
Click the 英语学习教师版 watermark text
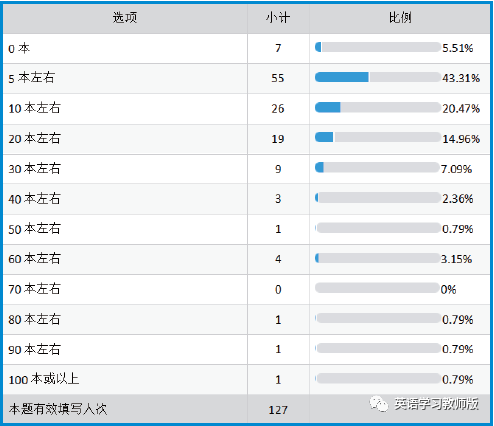coord(436,404)
